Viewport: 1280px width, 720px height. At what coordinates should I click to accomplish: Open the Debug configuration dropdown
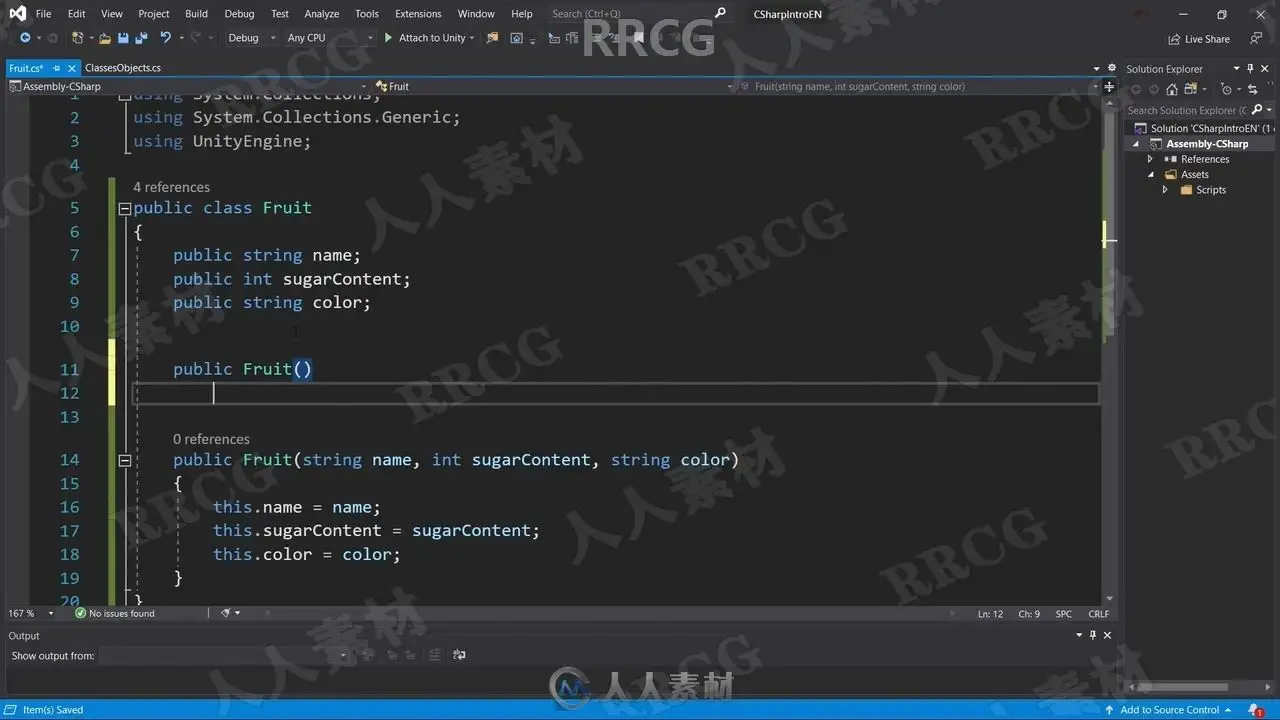coord(251,38)
